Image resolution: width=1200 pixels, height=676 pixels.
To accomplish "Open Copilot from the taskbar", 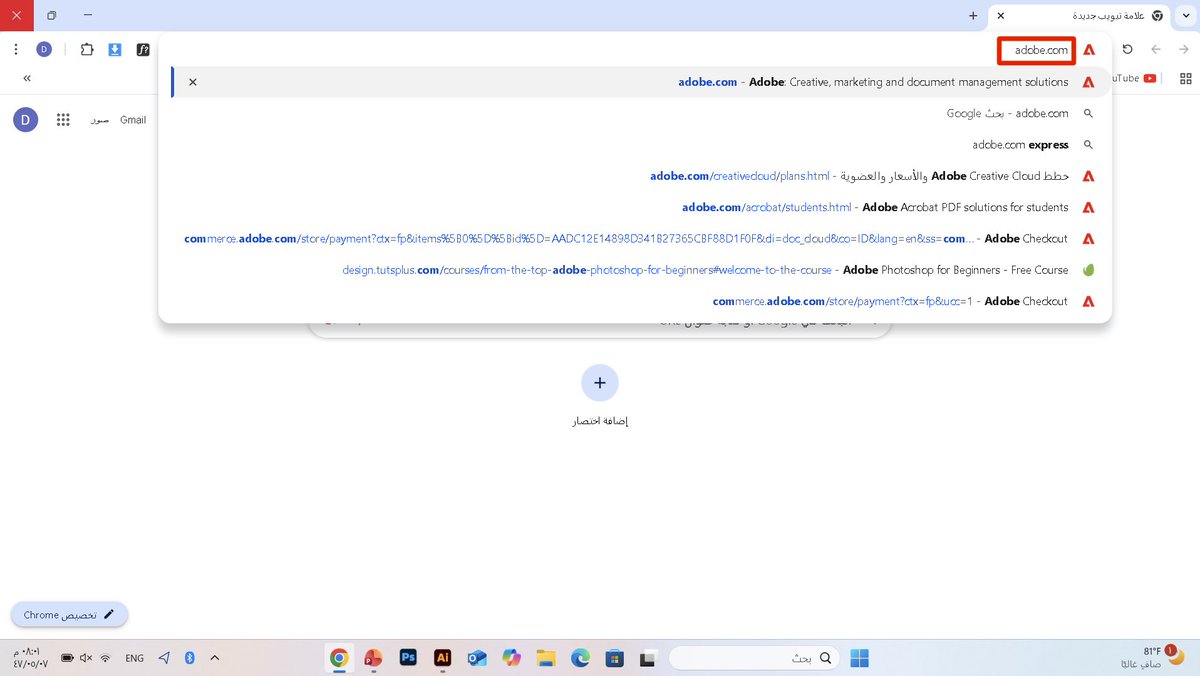I will (x=512, y=657).
